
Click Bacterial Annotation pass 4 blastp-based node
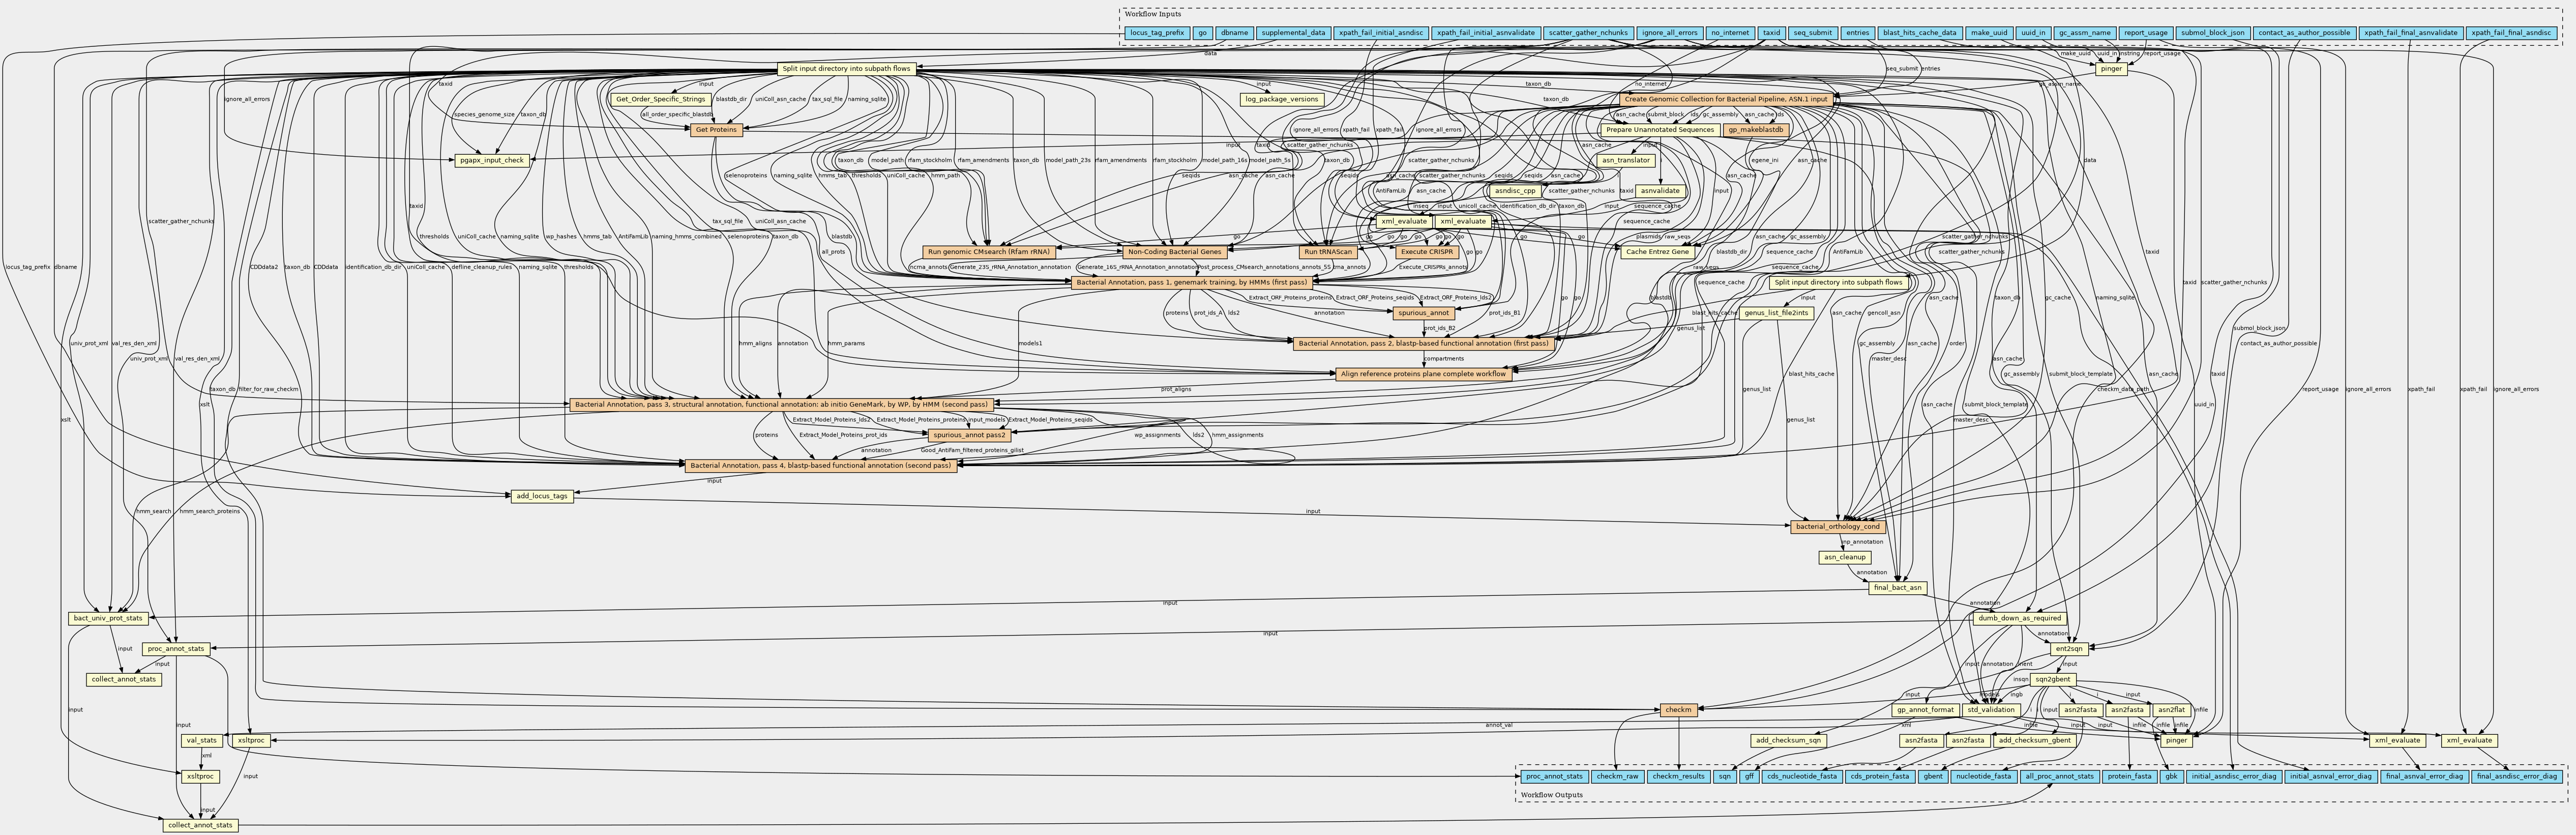[820, 466]
